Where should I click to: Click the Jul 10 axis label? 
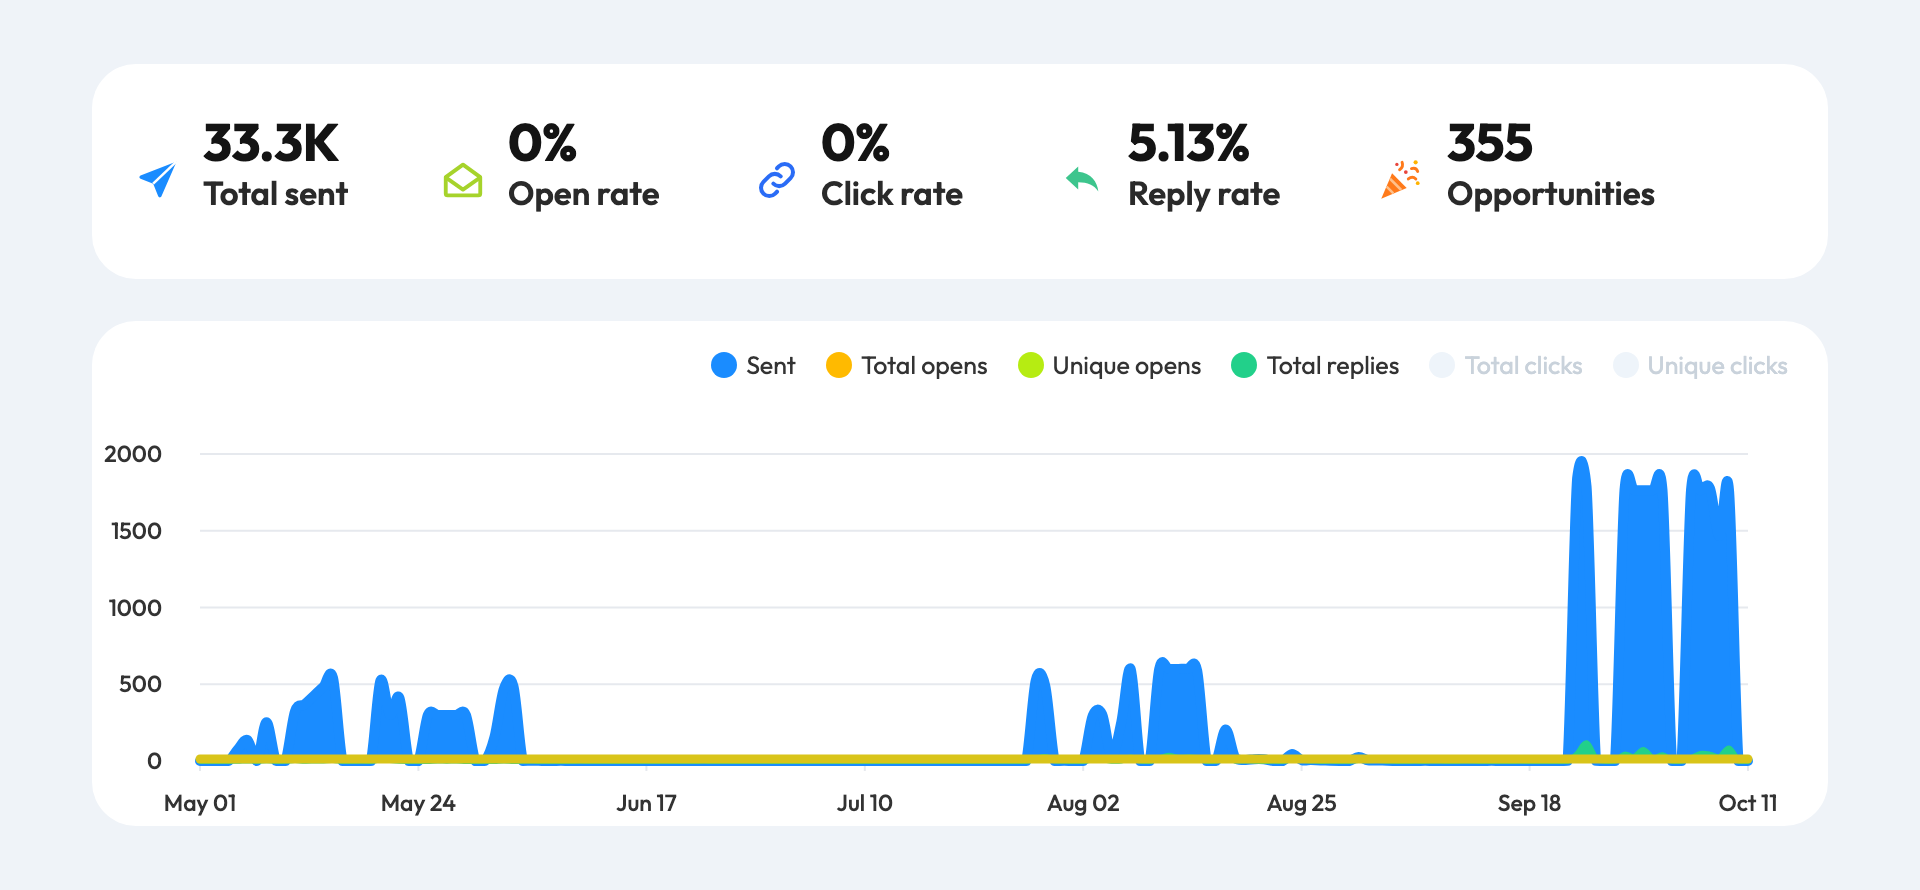tap(865, 803)
